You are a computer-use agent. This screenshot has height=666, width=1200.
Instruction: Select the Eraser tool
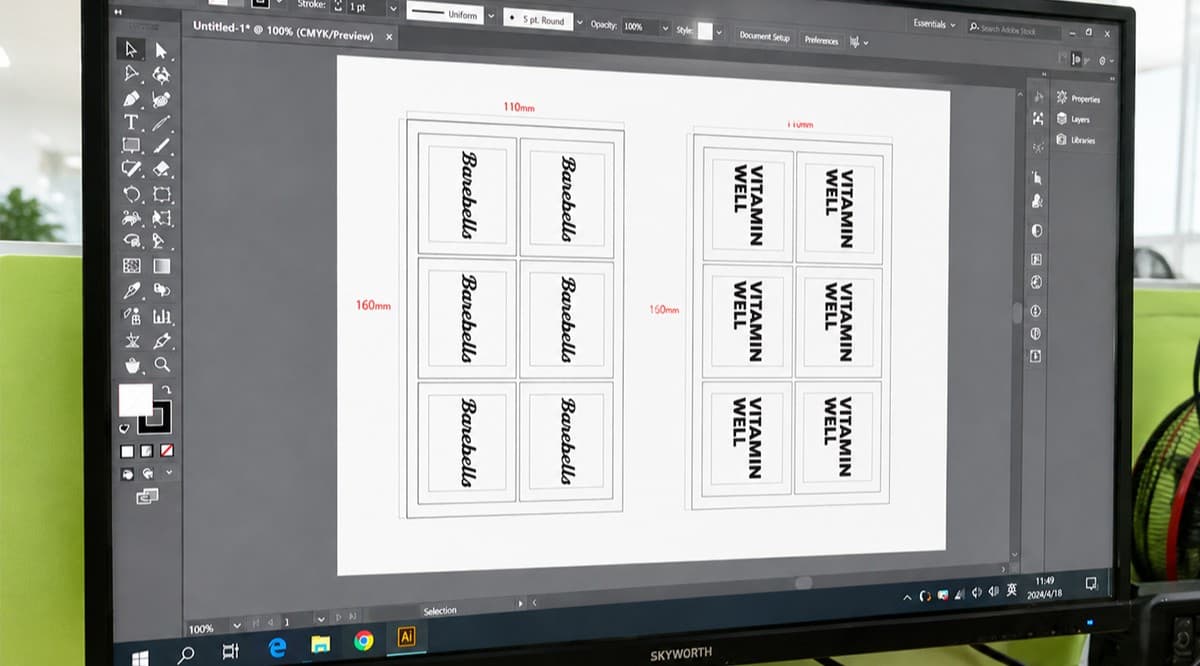pyautogui.click(x=162, y=170)
